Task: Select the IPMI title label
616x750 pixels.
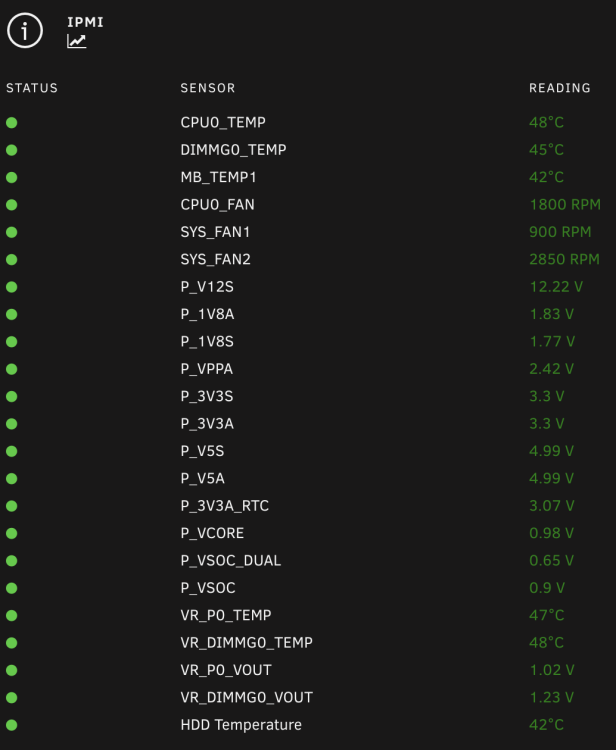Action: coord(85,22)
